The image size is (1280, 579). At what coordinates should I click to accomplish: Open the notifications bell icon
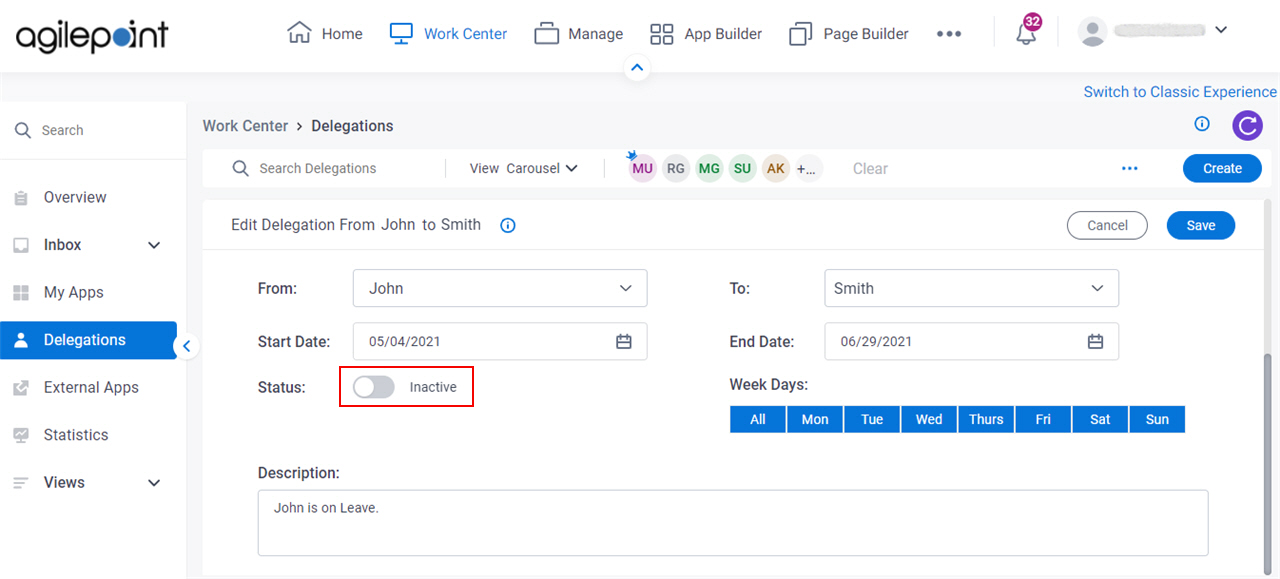(1026, 32)
